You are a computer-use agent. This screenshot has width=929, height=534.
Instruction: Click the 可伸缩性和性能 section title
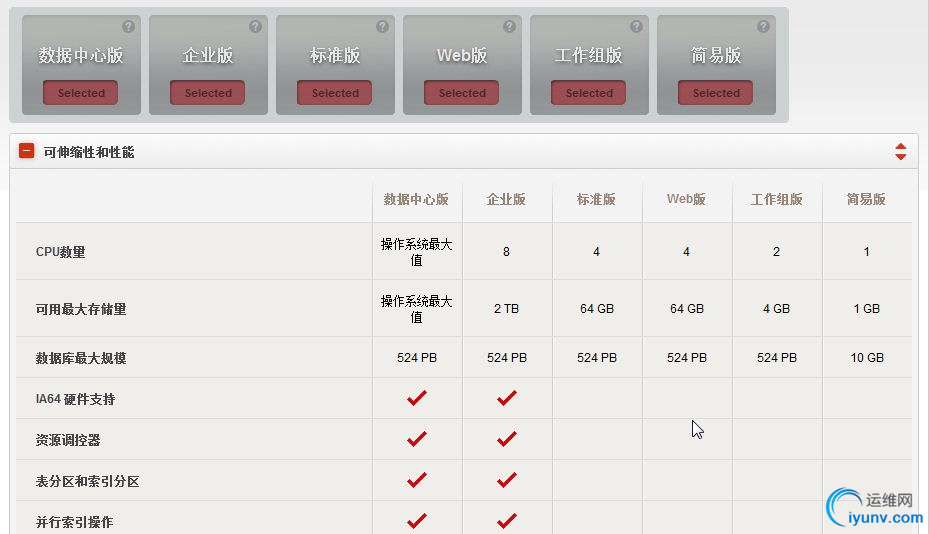(x=89, y=152)
